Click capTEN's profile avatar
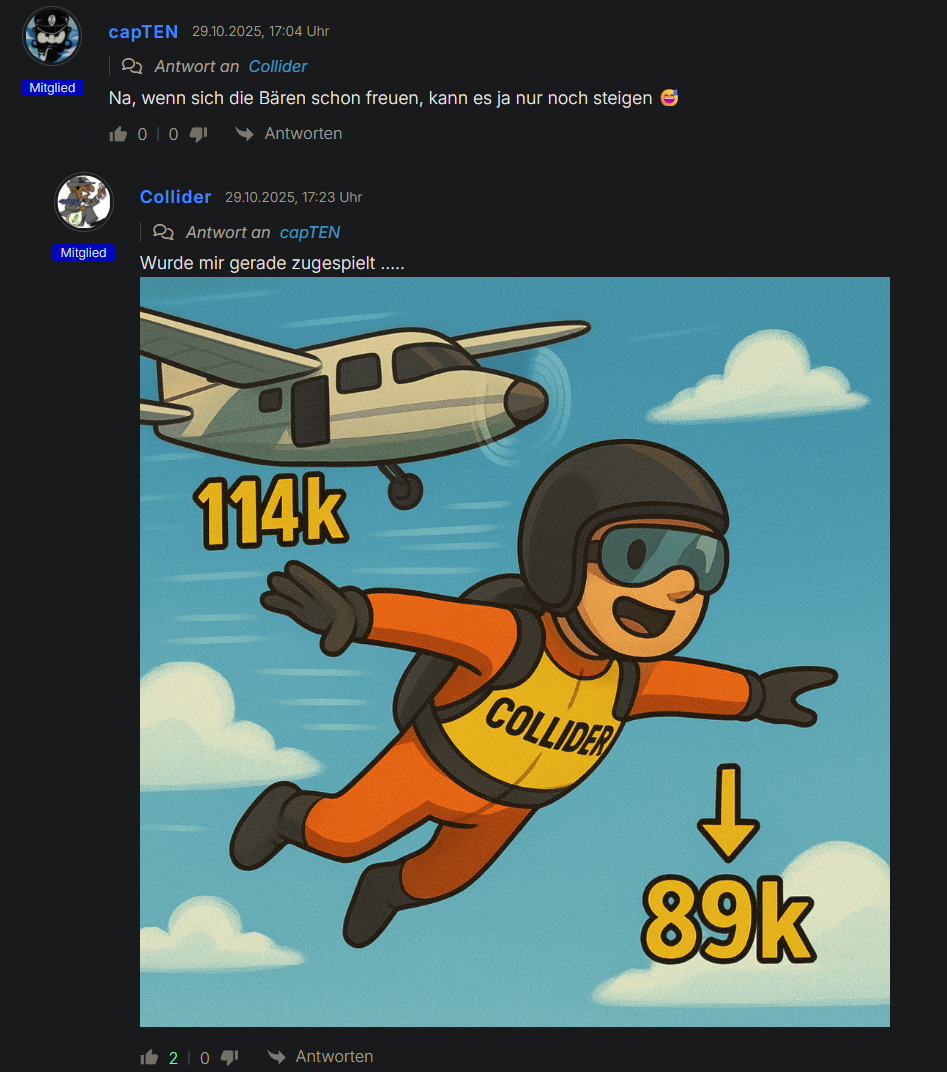 (x=52, y=36)
